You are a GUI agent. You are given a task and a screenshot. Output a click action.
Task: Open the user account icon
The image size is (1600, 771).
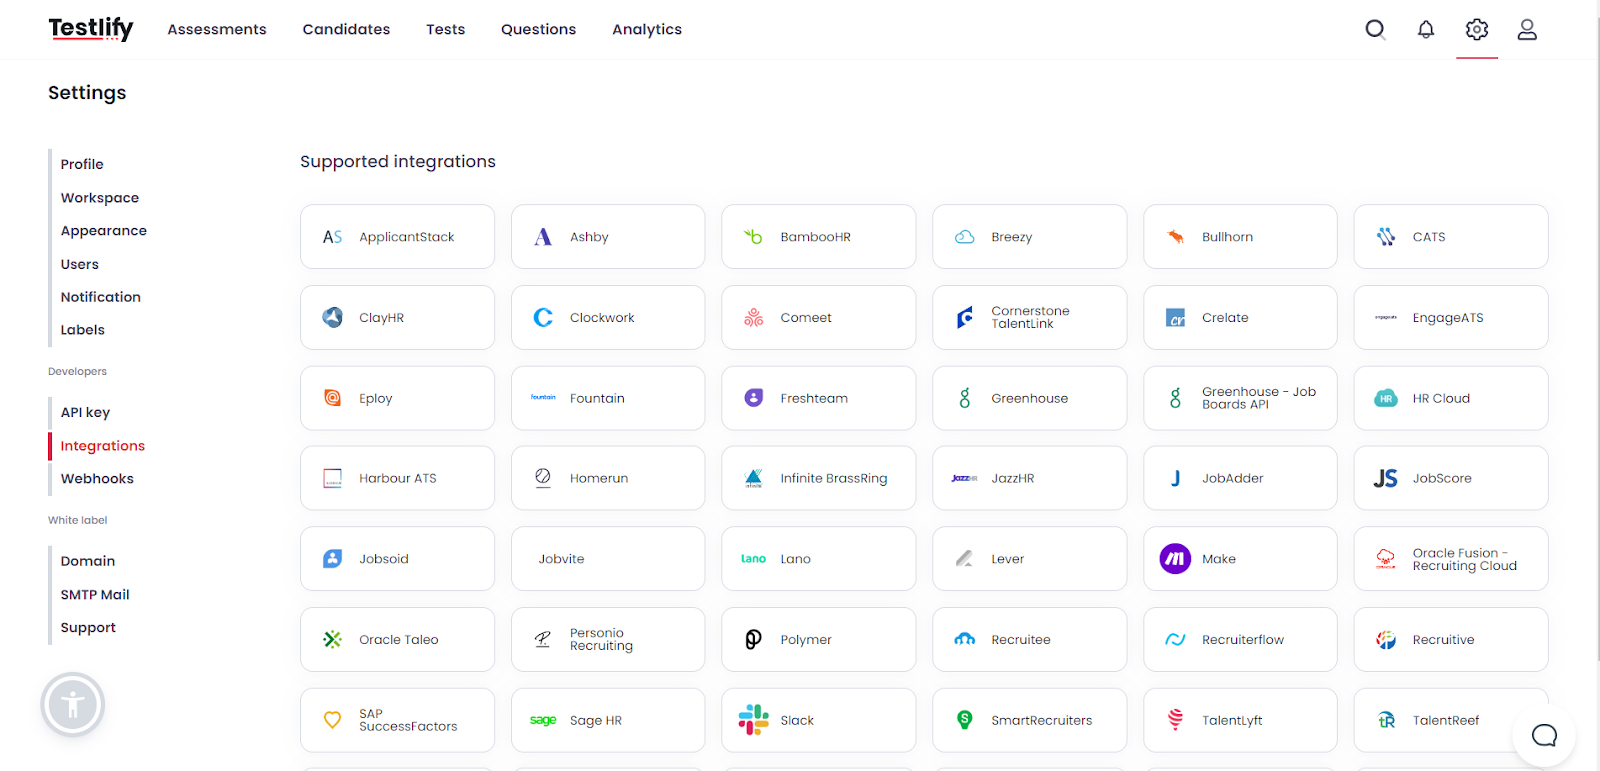click(x=1527, y=29)
